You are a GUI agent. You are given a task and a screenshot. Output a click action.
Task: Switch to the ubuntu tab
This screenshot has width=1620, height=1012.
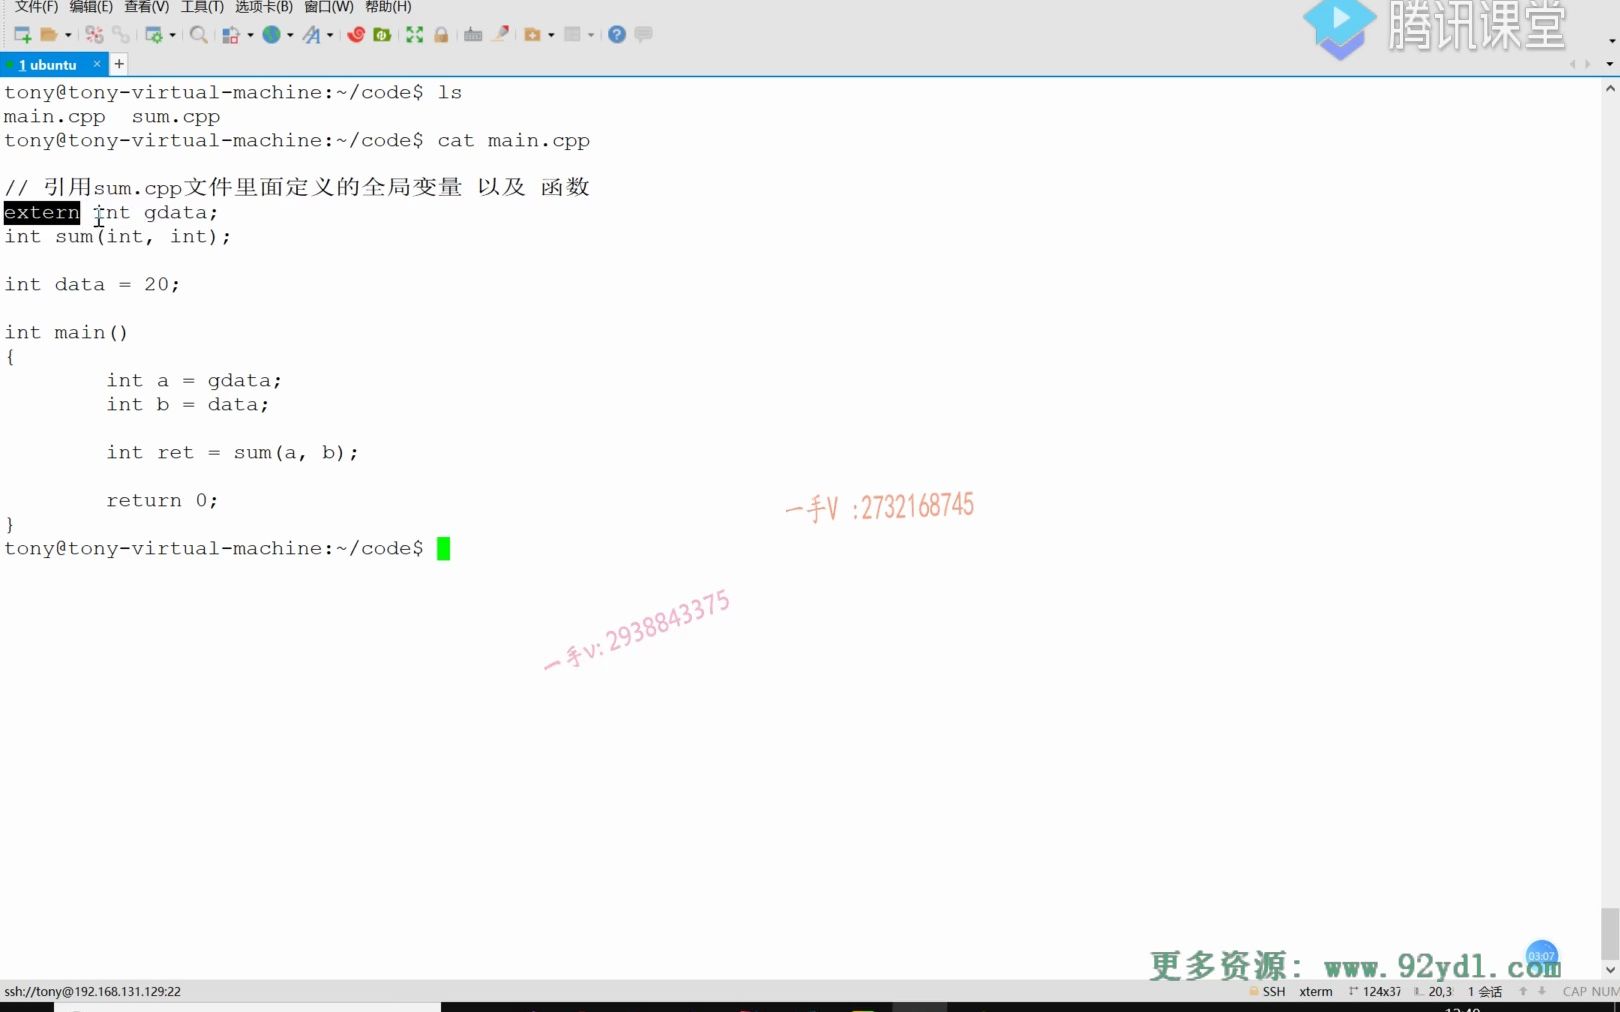click(x=50, y=64)
